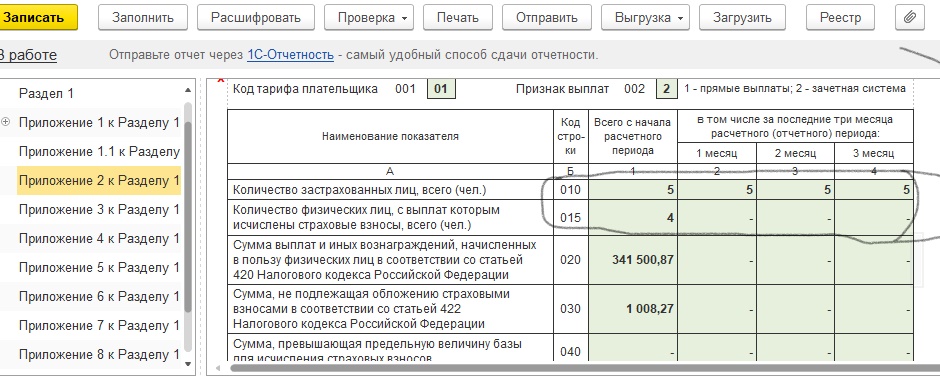The width and height of the screenshot is (940, 378).
Task: Select Приложение 1.1 к Разделу in list
Action: [99, 152]
